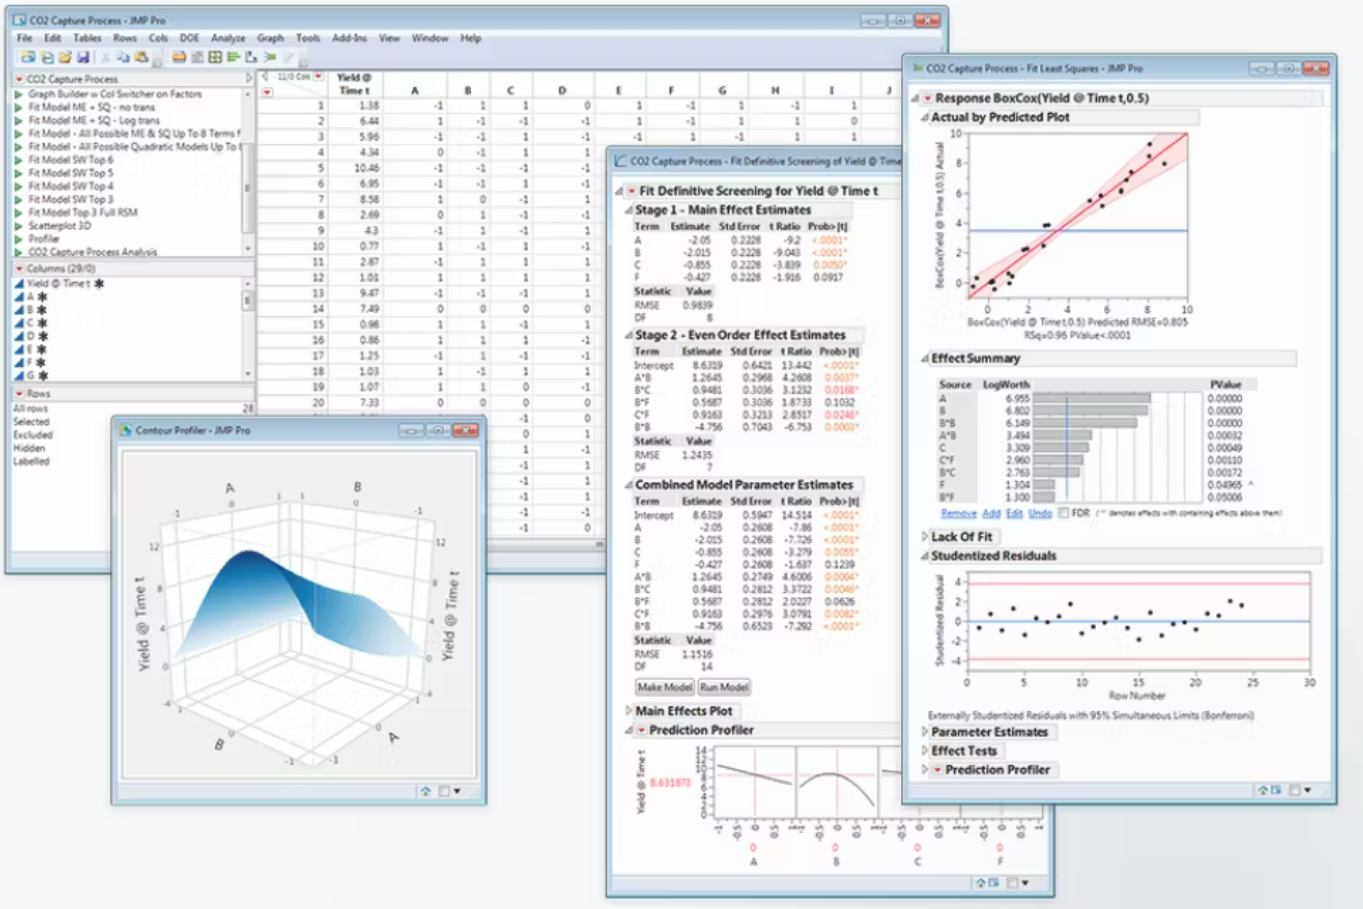Open the Cols menu

point(158,38)
